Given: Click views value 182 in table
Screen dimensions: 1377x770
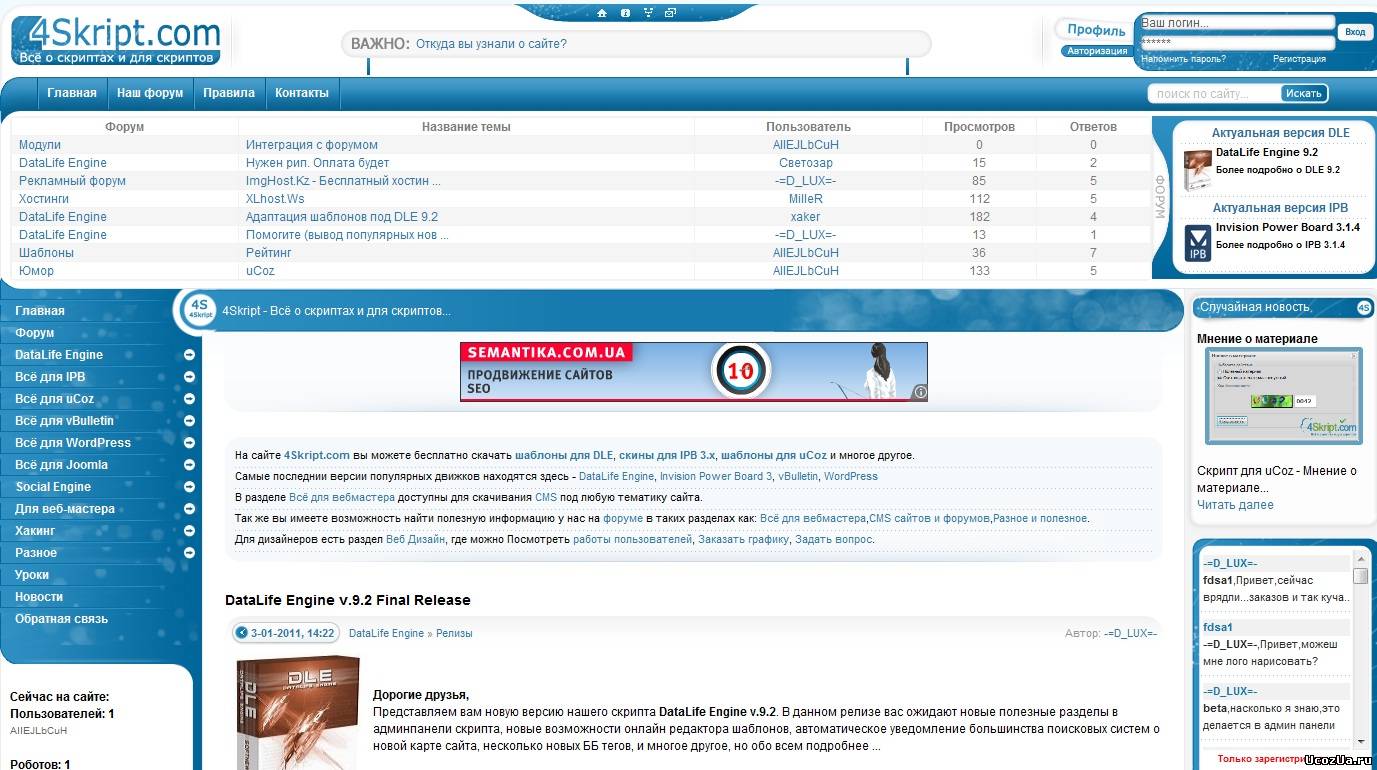Looking at the screenshot, I should 979,217.
